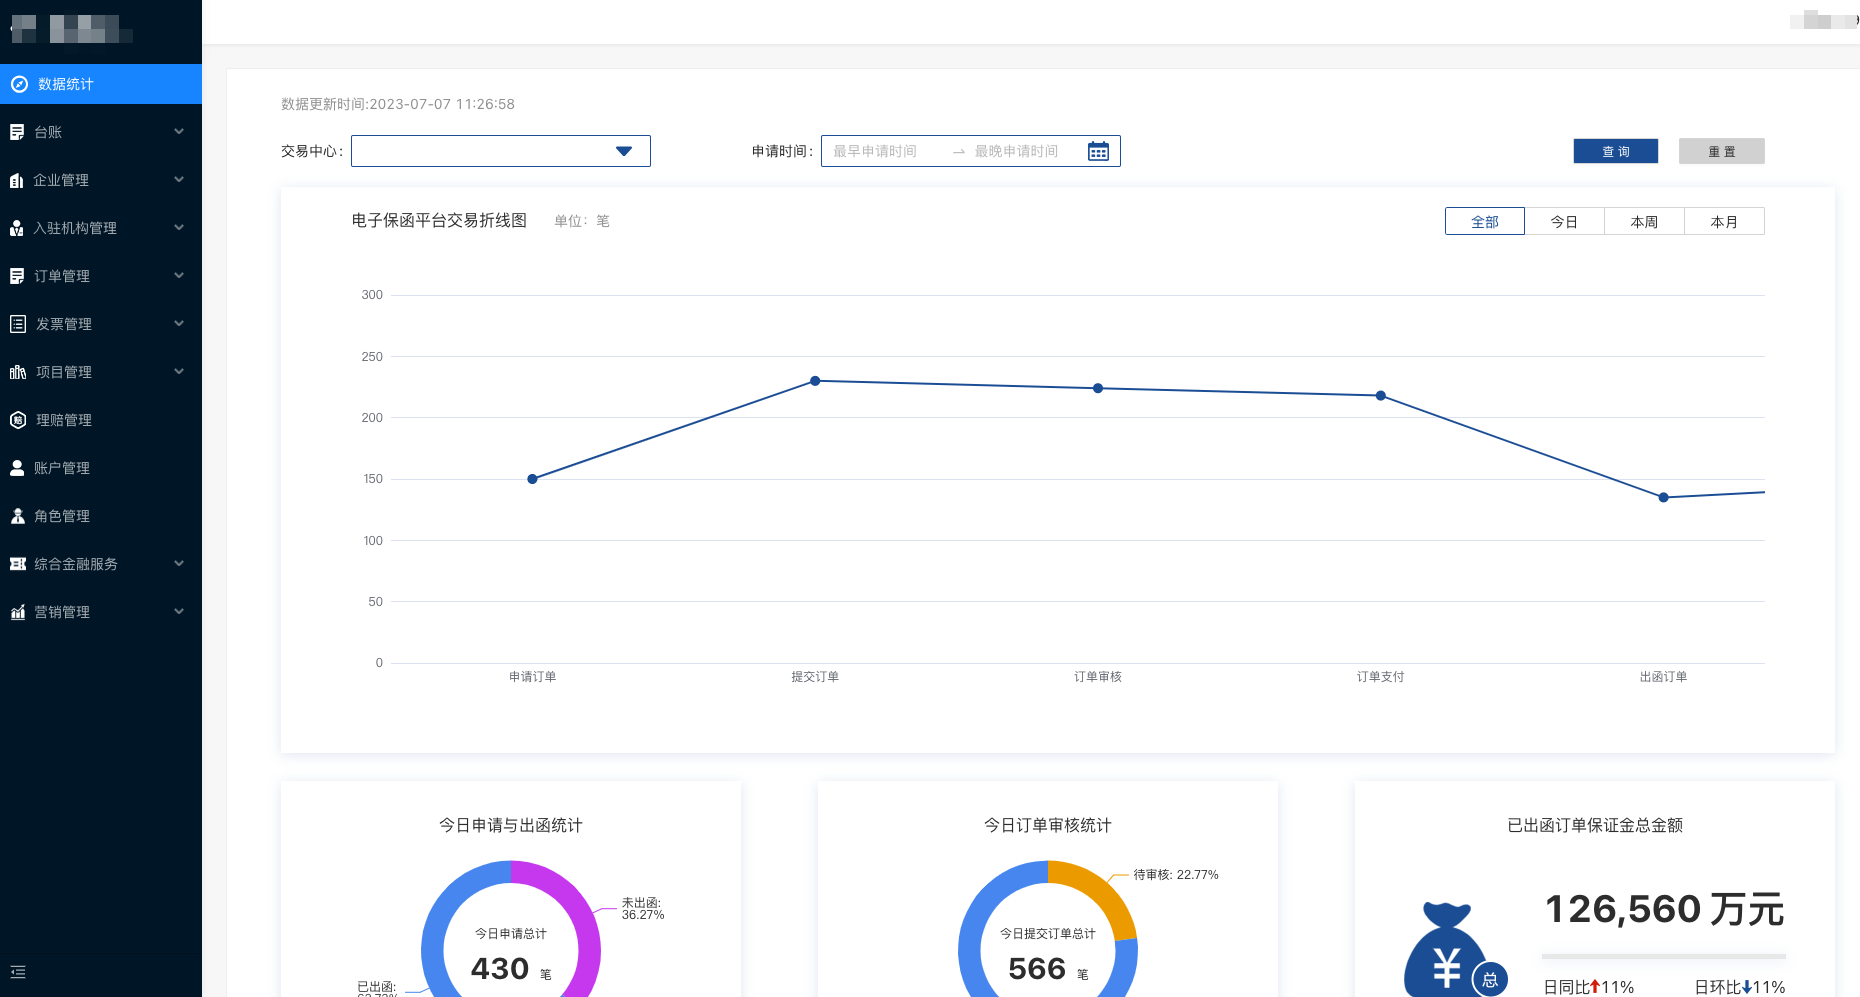
Task: Click the 重置 button
Action: [1722, 151]
